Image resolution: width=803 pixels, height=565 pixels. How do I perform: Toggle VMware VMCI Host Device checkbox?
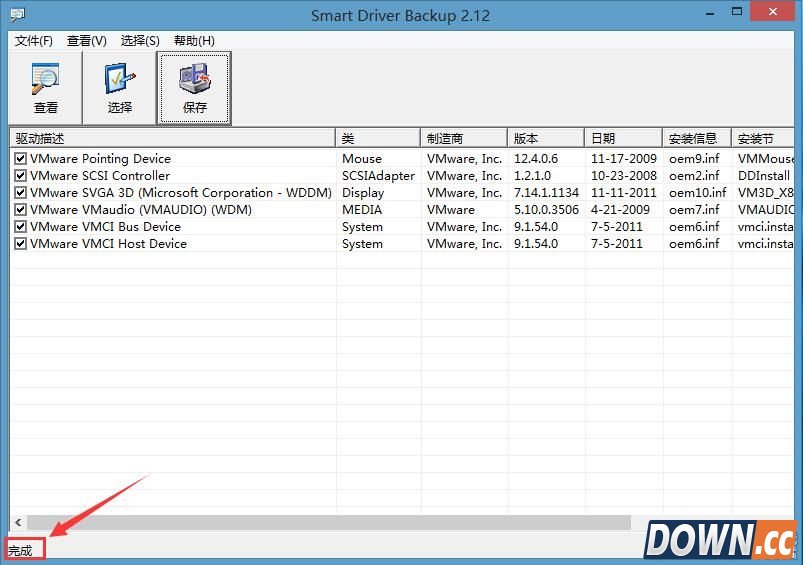[20, 244]
